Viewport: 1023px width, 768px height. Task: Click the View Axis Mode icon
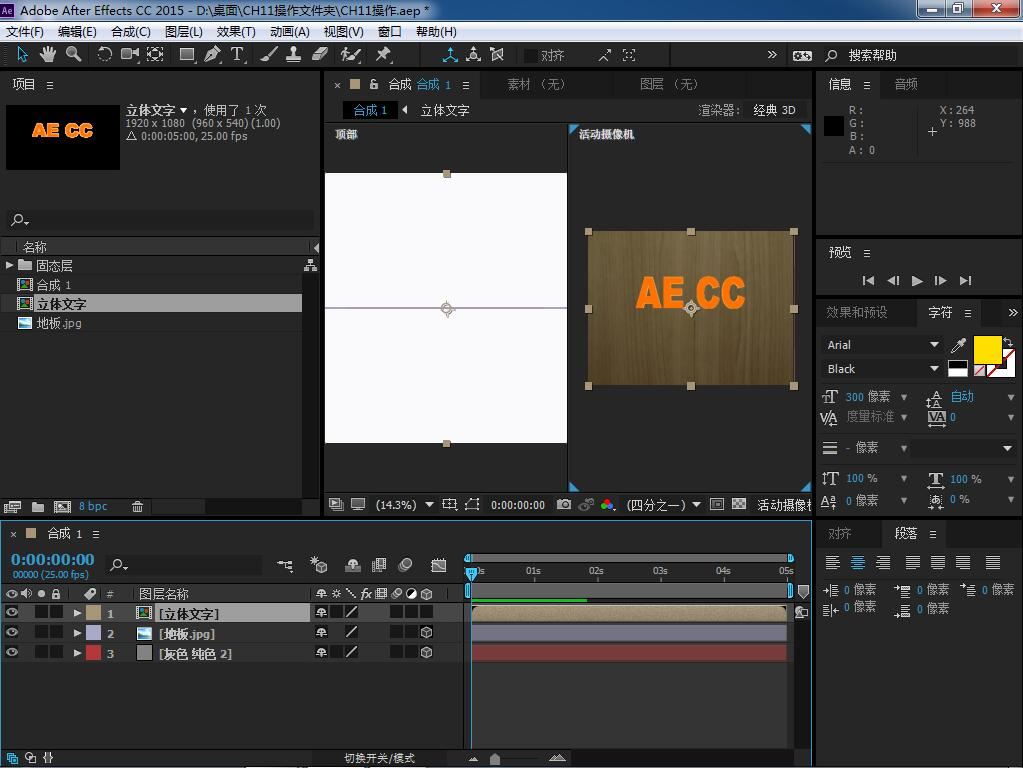click(x=497, y=55)
